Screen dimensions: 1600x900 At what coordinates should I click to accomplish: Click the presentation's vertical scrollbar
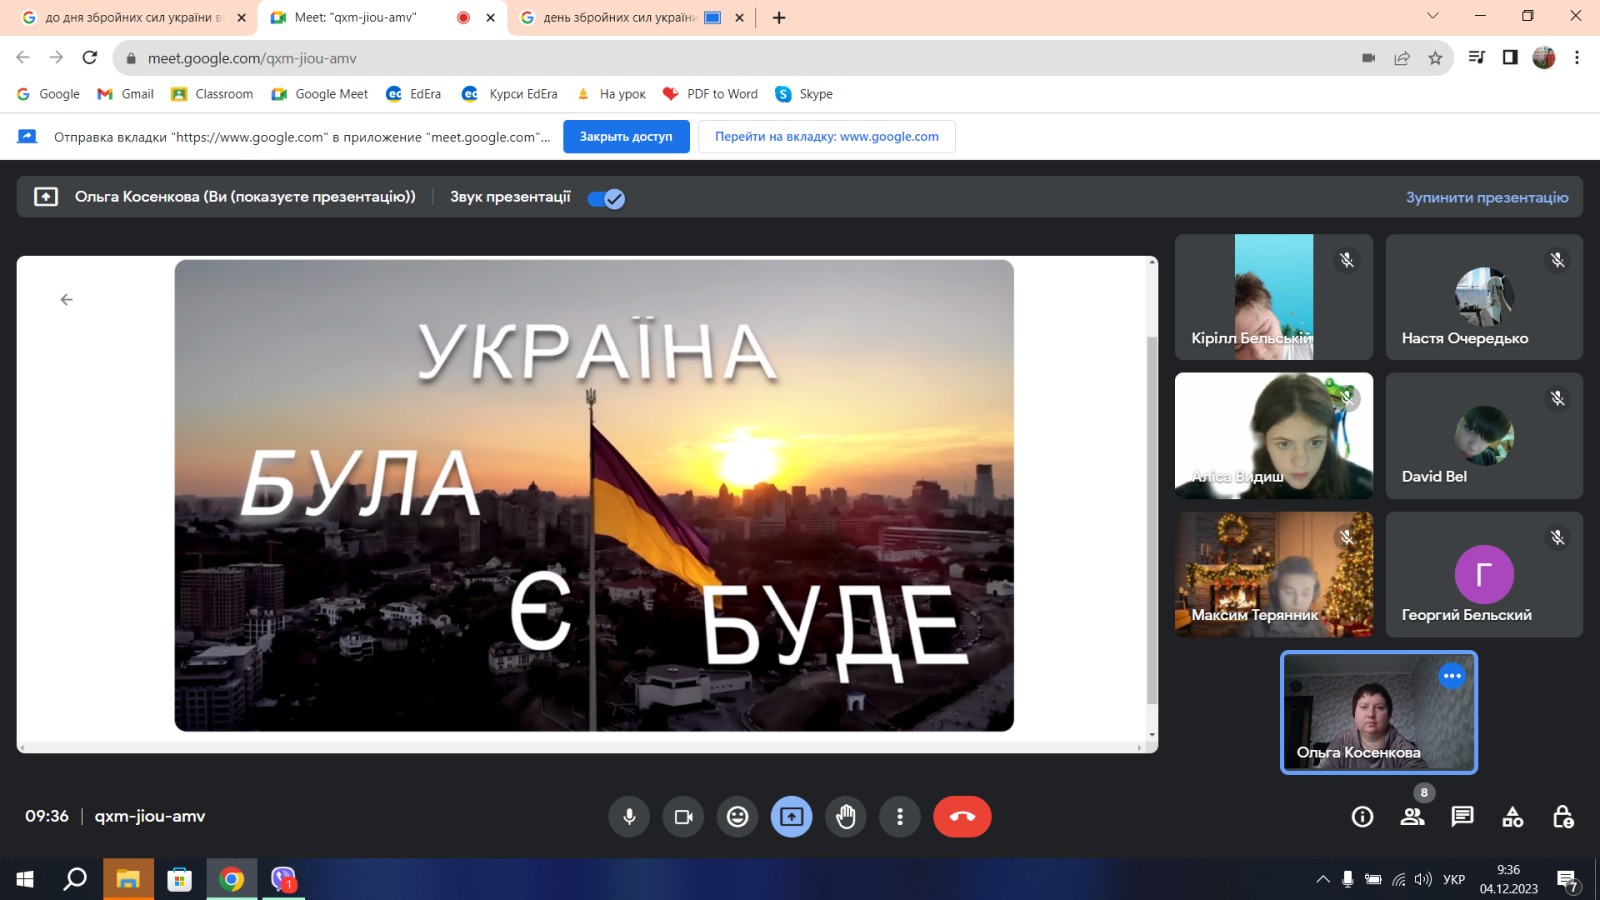point(1151,500)
